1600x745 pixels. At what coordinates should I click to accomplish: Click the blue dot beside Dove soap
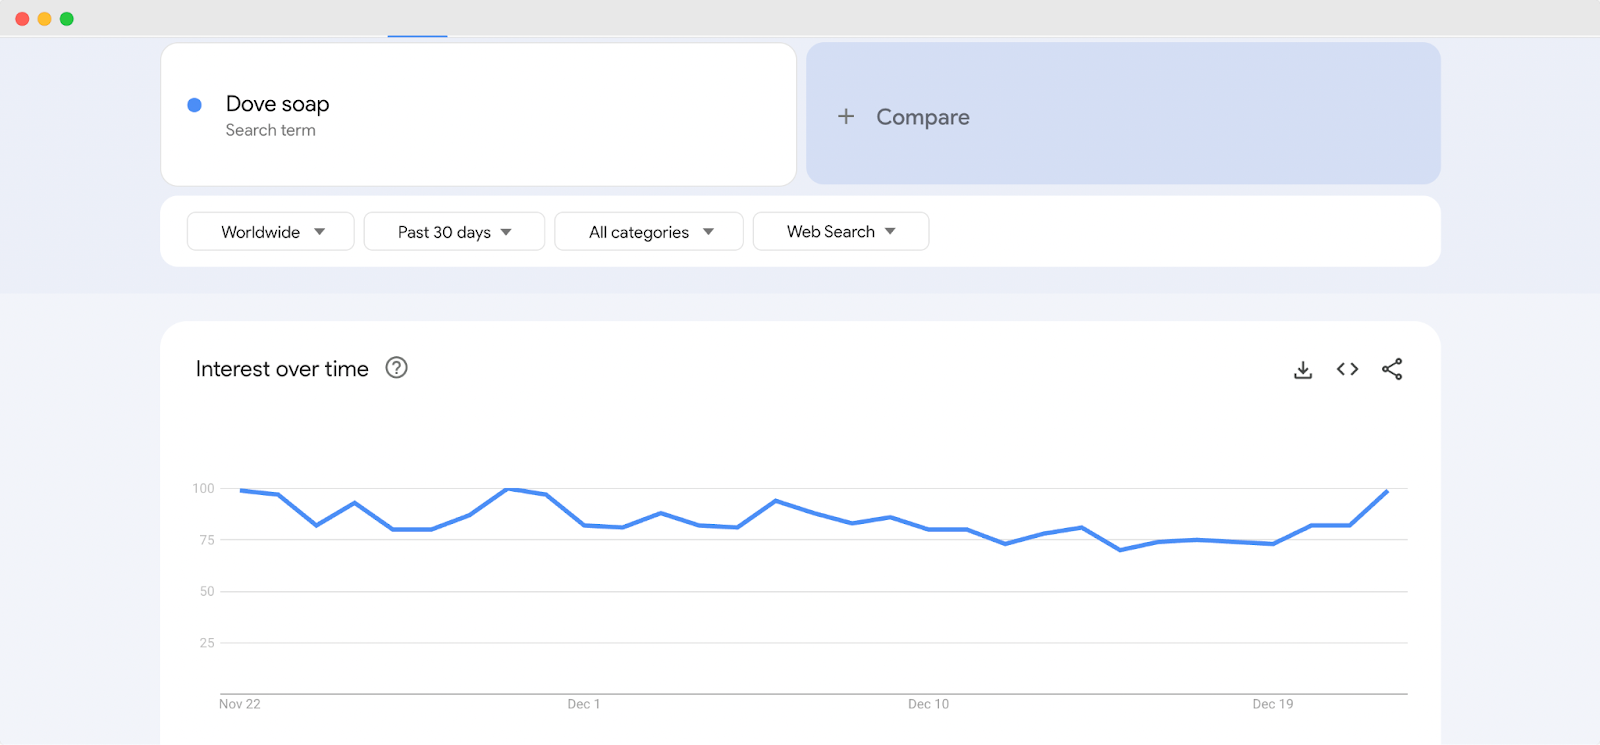point(194,104)
